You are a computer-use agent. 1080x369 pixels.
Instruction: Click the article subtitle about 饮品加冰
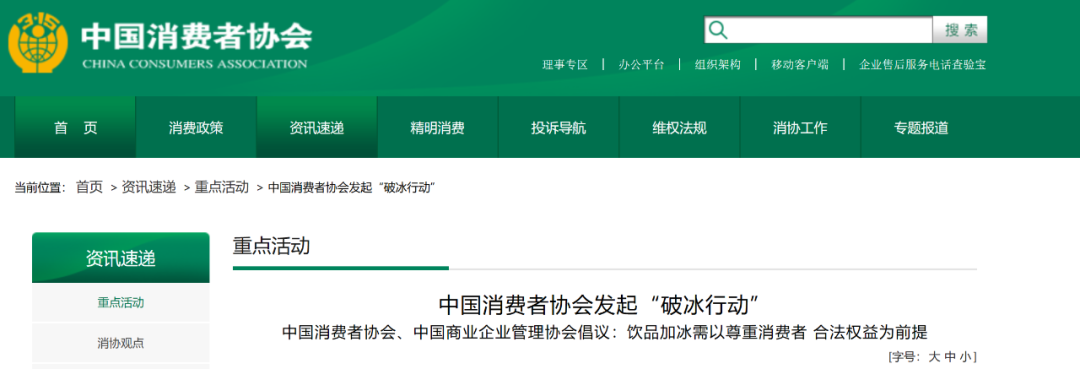tap(605, 333)
